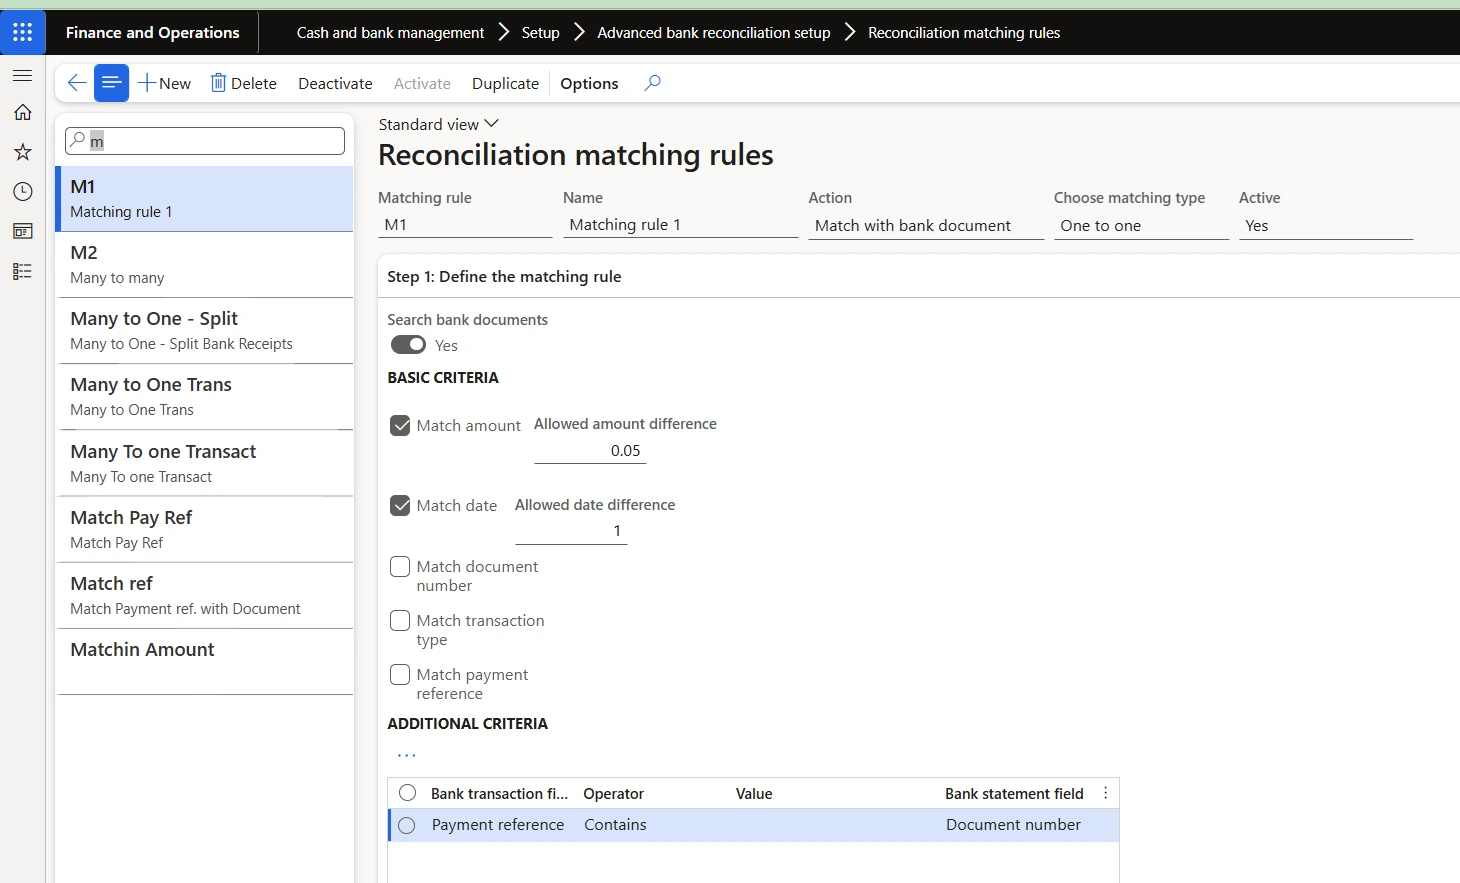Click Finance and Operations title
The height and width of the screenshot is (883, 1460).
tap(152, 32)
